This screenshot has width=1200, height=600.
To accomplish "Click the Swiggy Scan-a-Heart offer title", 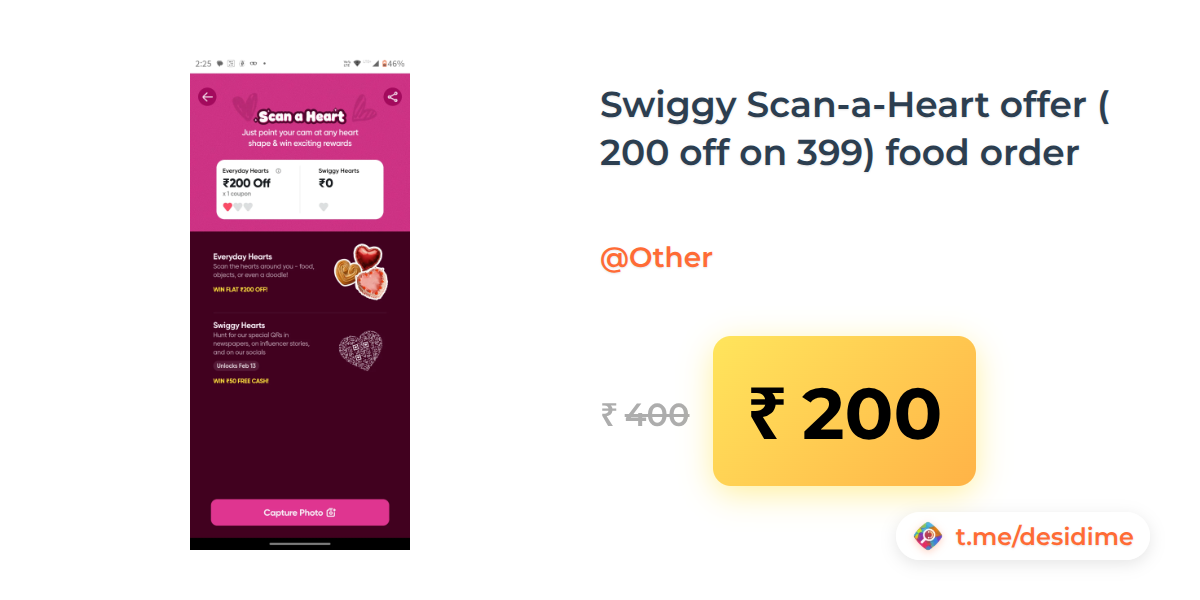I will (855, 128).
